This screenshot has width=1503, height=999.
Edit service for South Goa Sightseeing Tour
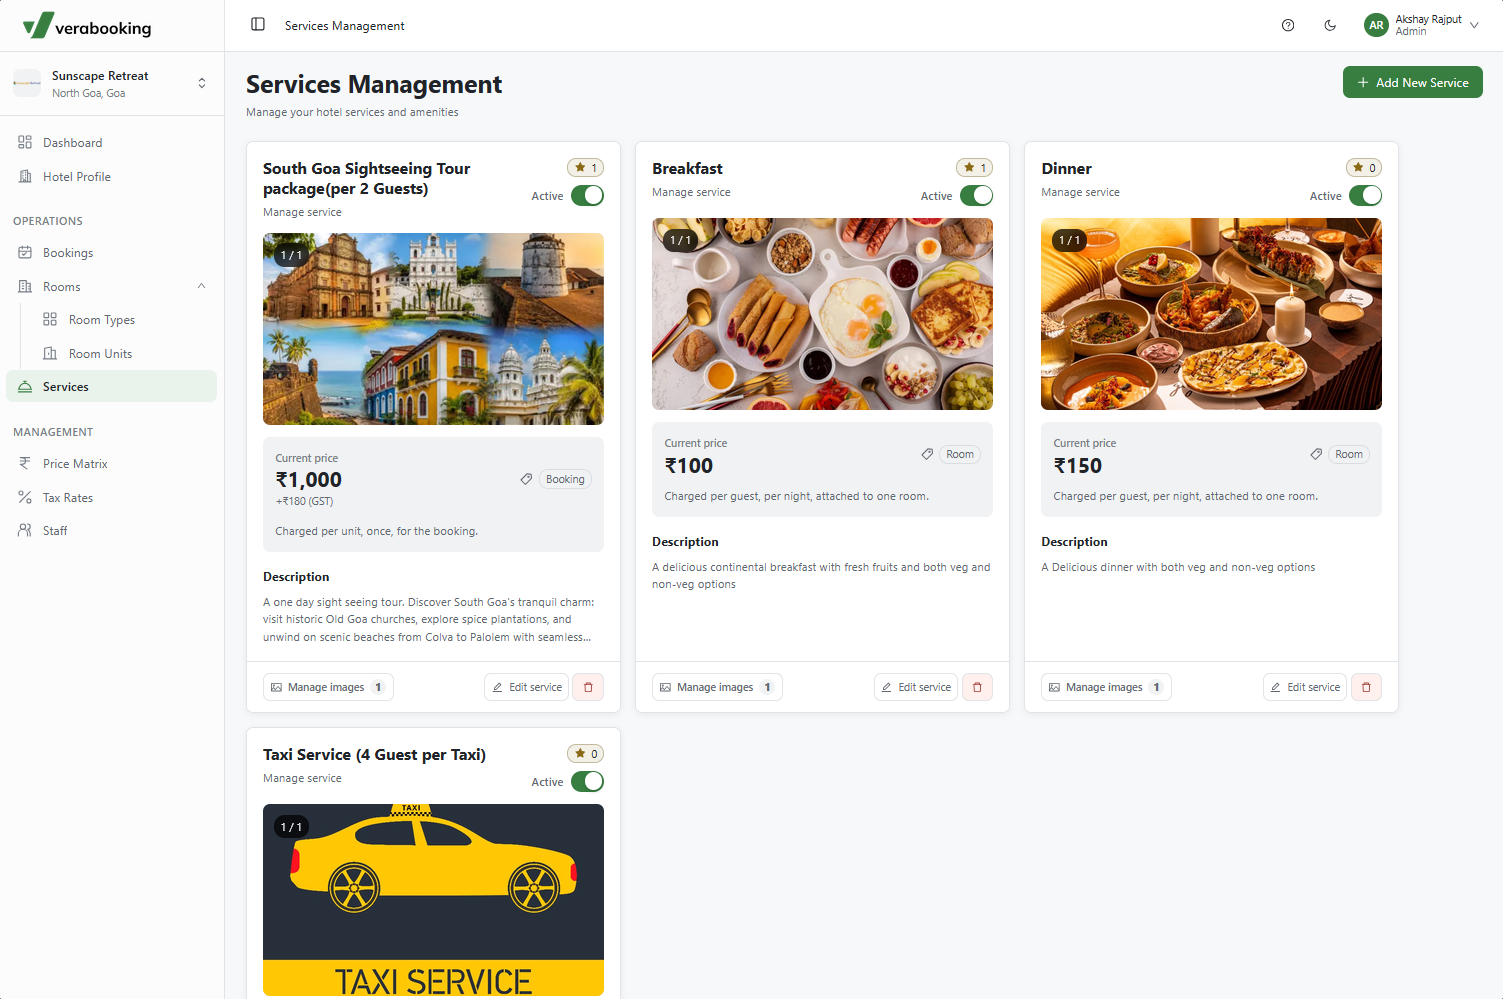tap(527, 687)
